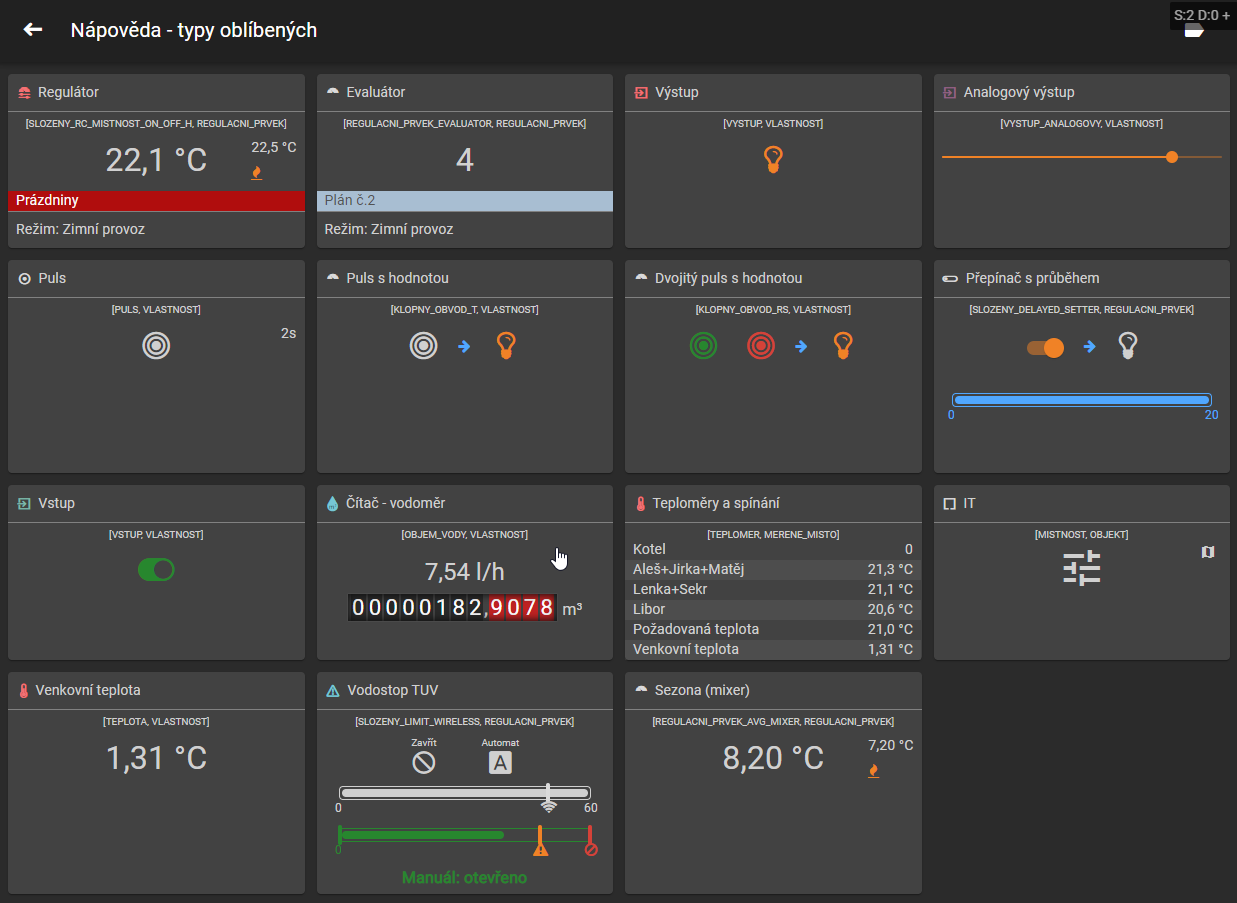Toggle the green Vstup switch

point(156,570)
